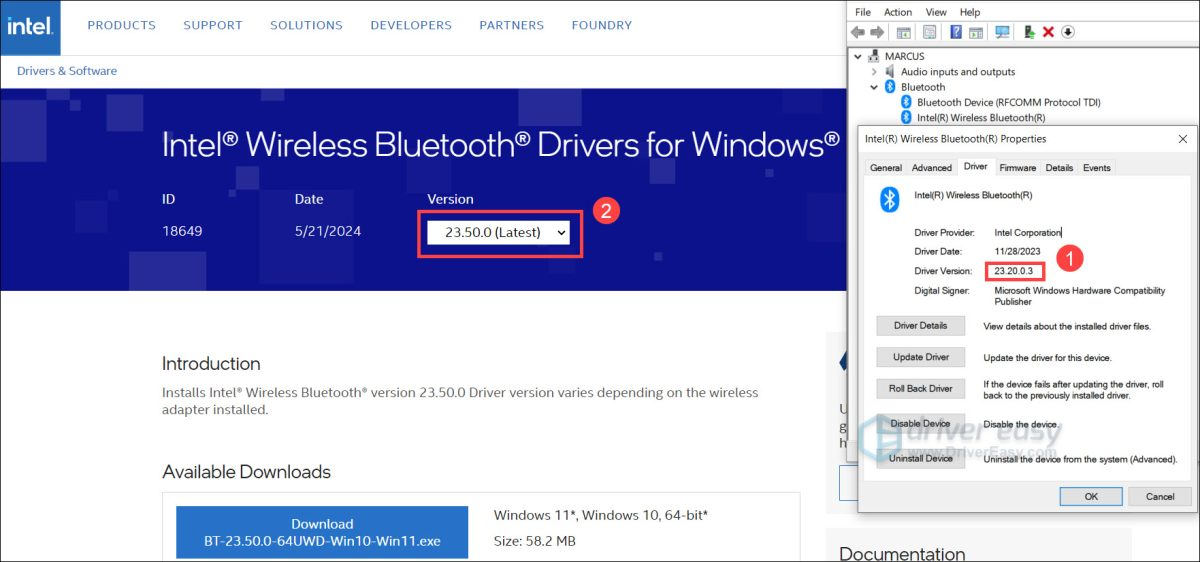Screen dimensions: 1200x562
Task: Click the update driver green arrow icon
Action: pyautogui.click(x=1029, y=32)
